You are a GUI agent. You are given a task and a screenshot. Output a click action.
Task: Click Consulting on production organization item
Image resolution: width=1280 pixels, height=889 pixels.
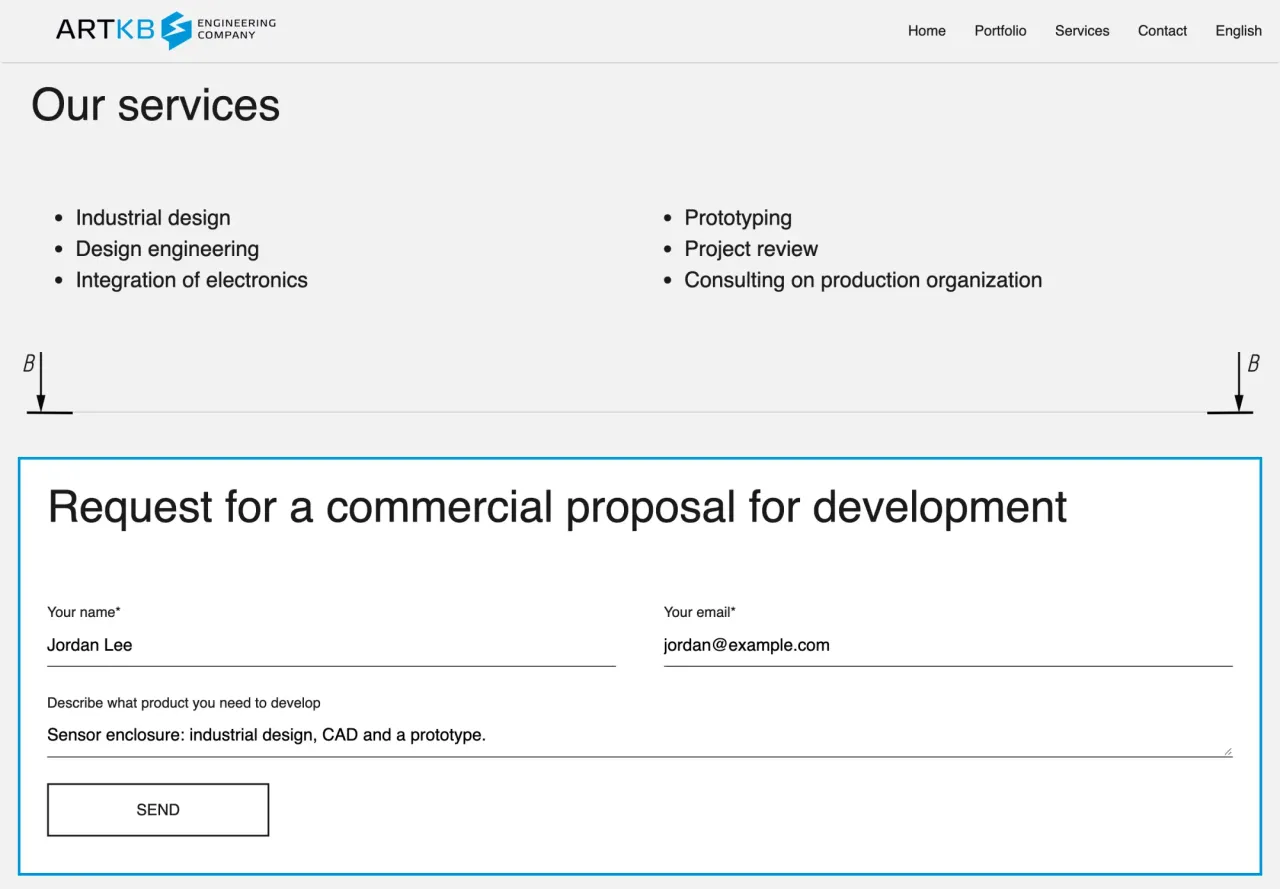[x=863, y=280]
